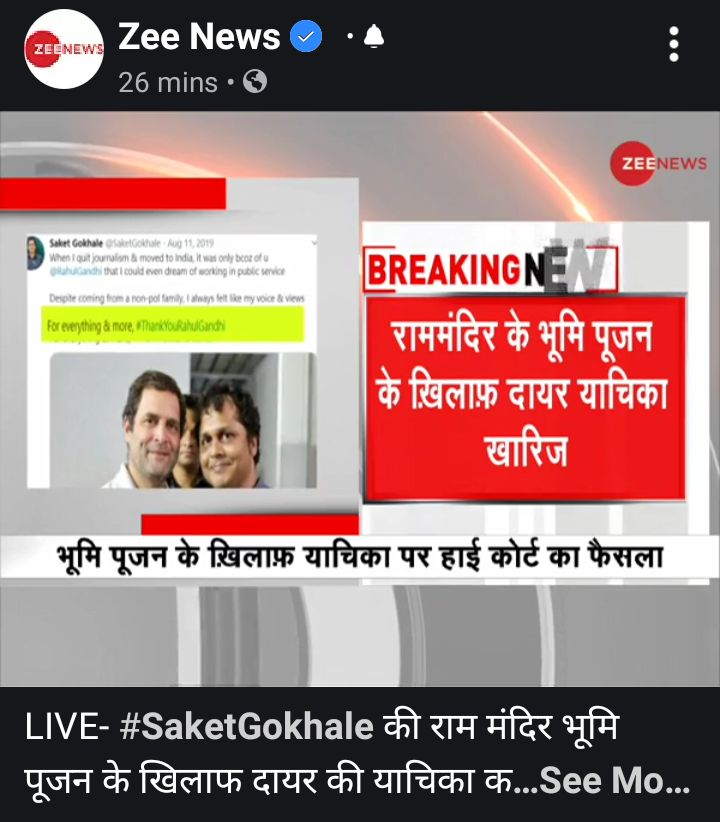Tap the @RahulGandhi mention in the tweet
Image resolution: width=720 pixels, height=822 pixels.
76,271
